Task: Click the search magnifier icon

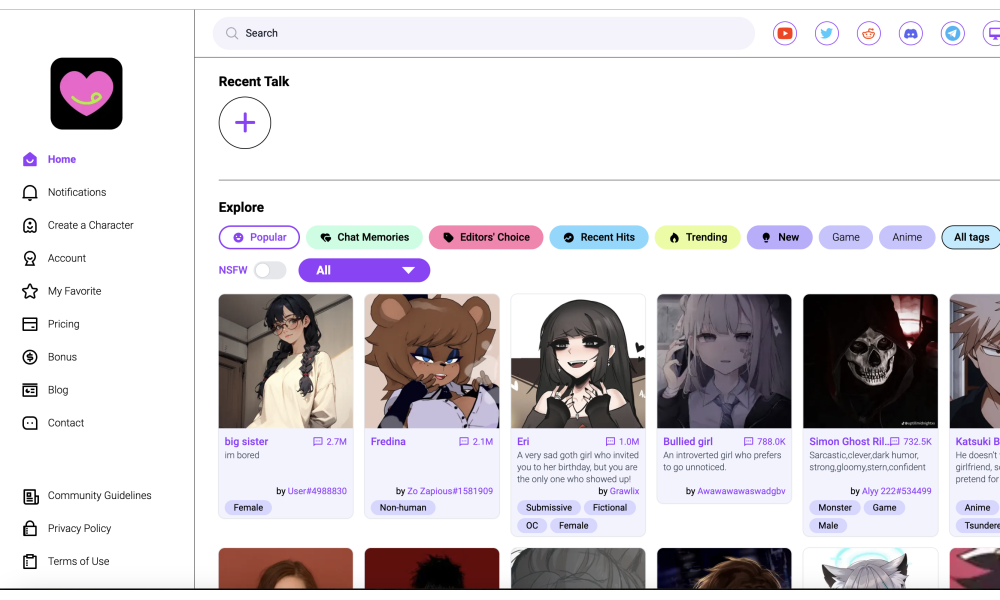Action: click(x=232, y=33)
